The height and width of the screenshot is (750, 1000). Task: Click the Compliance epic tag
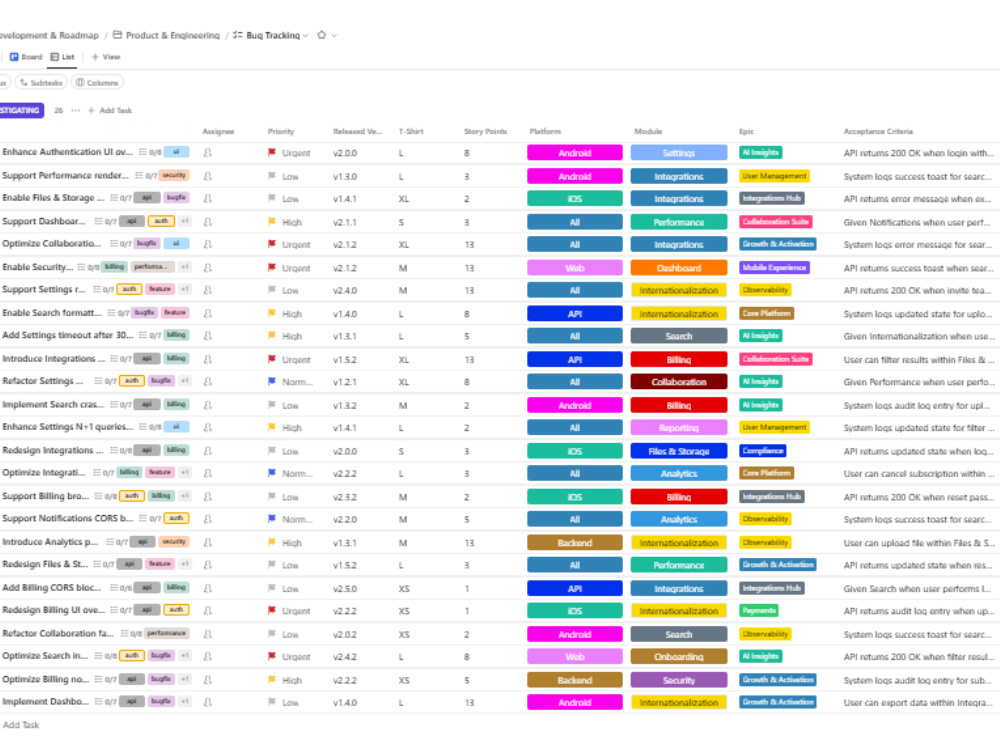pyautogui.click(x=763, y=450)
